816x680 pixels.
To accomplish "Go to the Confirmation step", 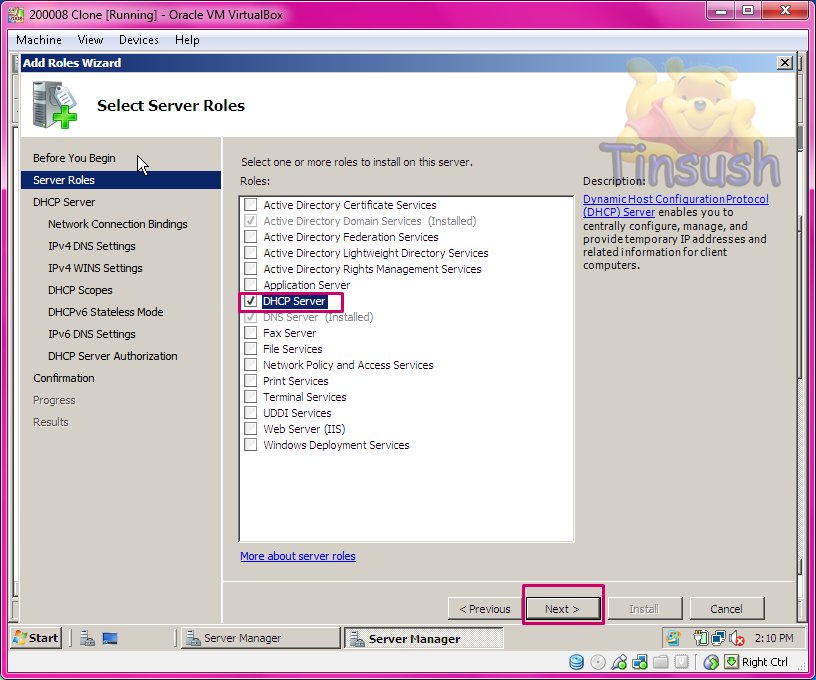I will coord(64,378).
